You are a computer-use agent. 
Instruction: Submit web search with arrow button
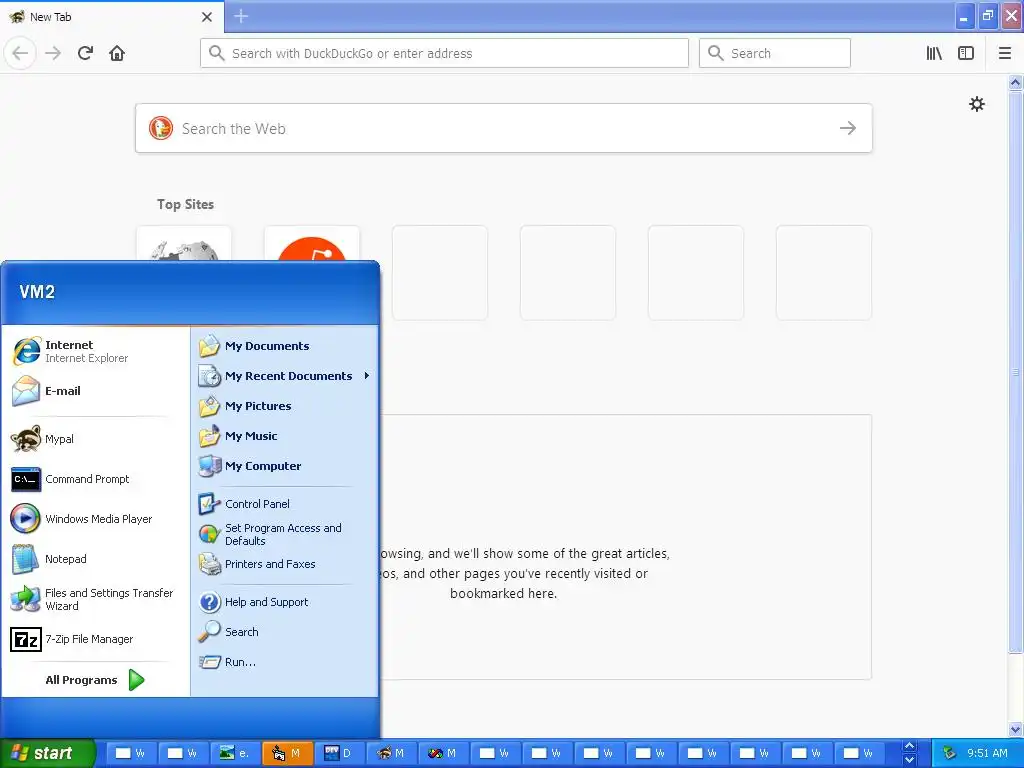coord(848,128)
